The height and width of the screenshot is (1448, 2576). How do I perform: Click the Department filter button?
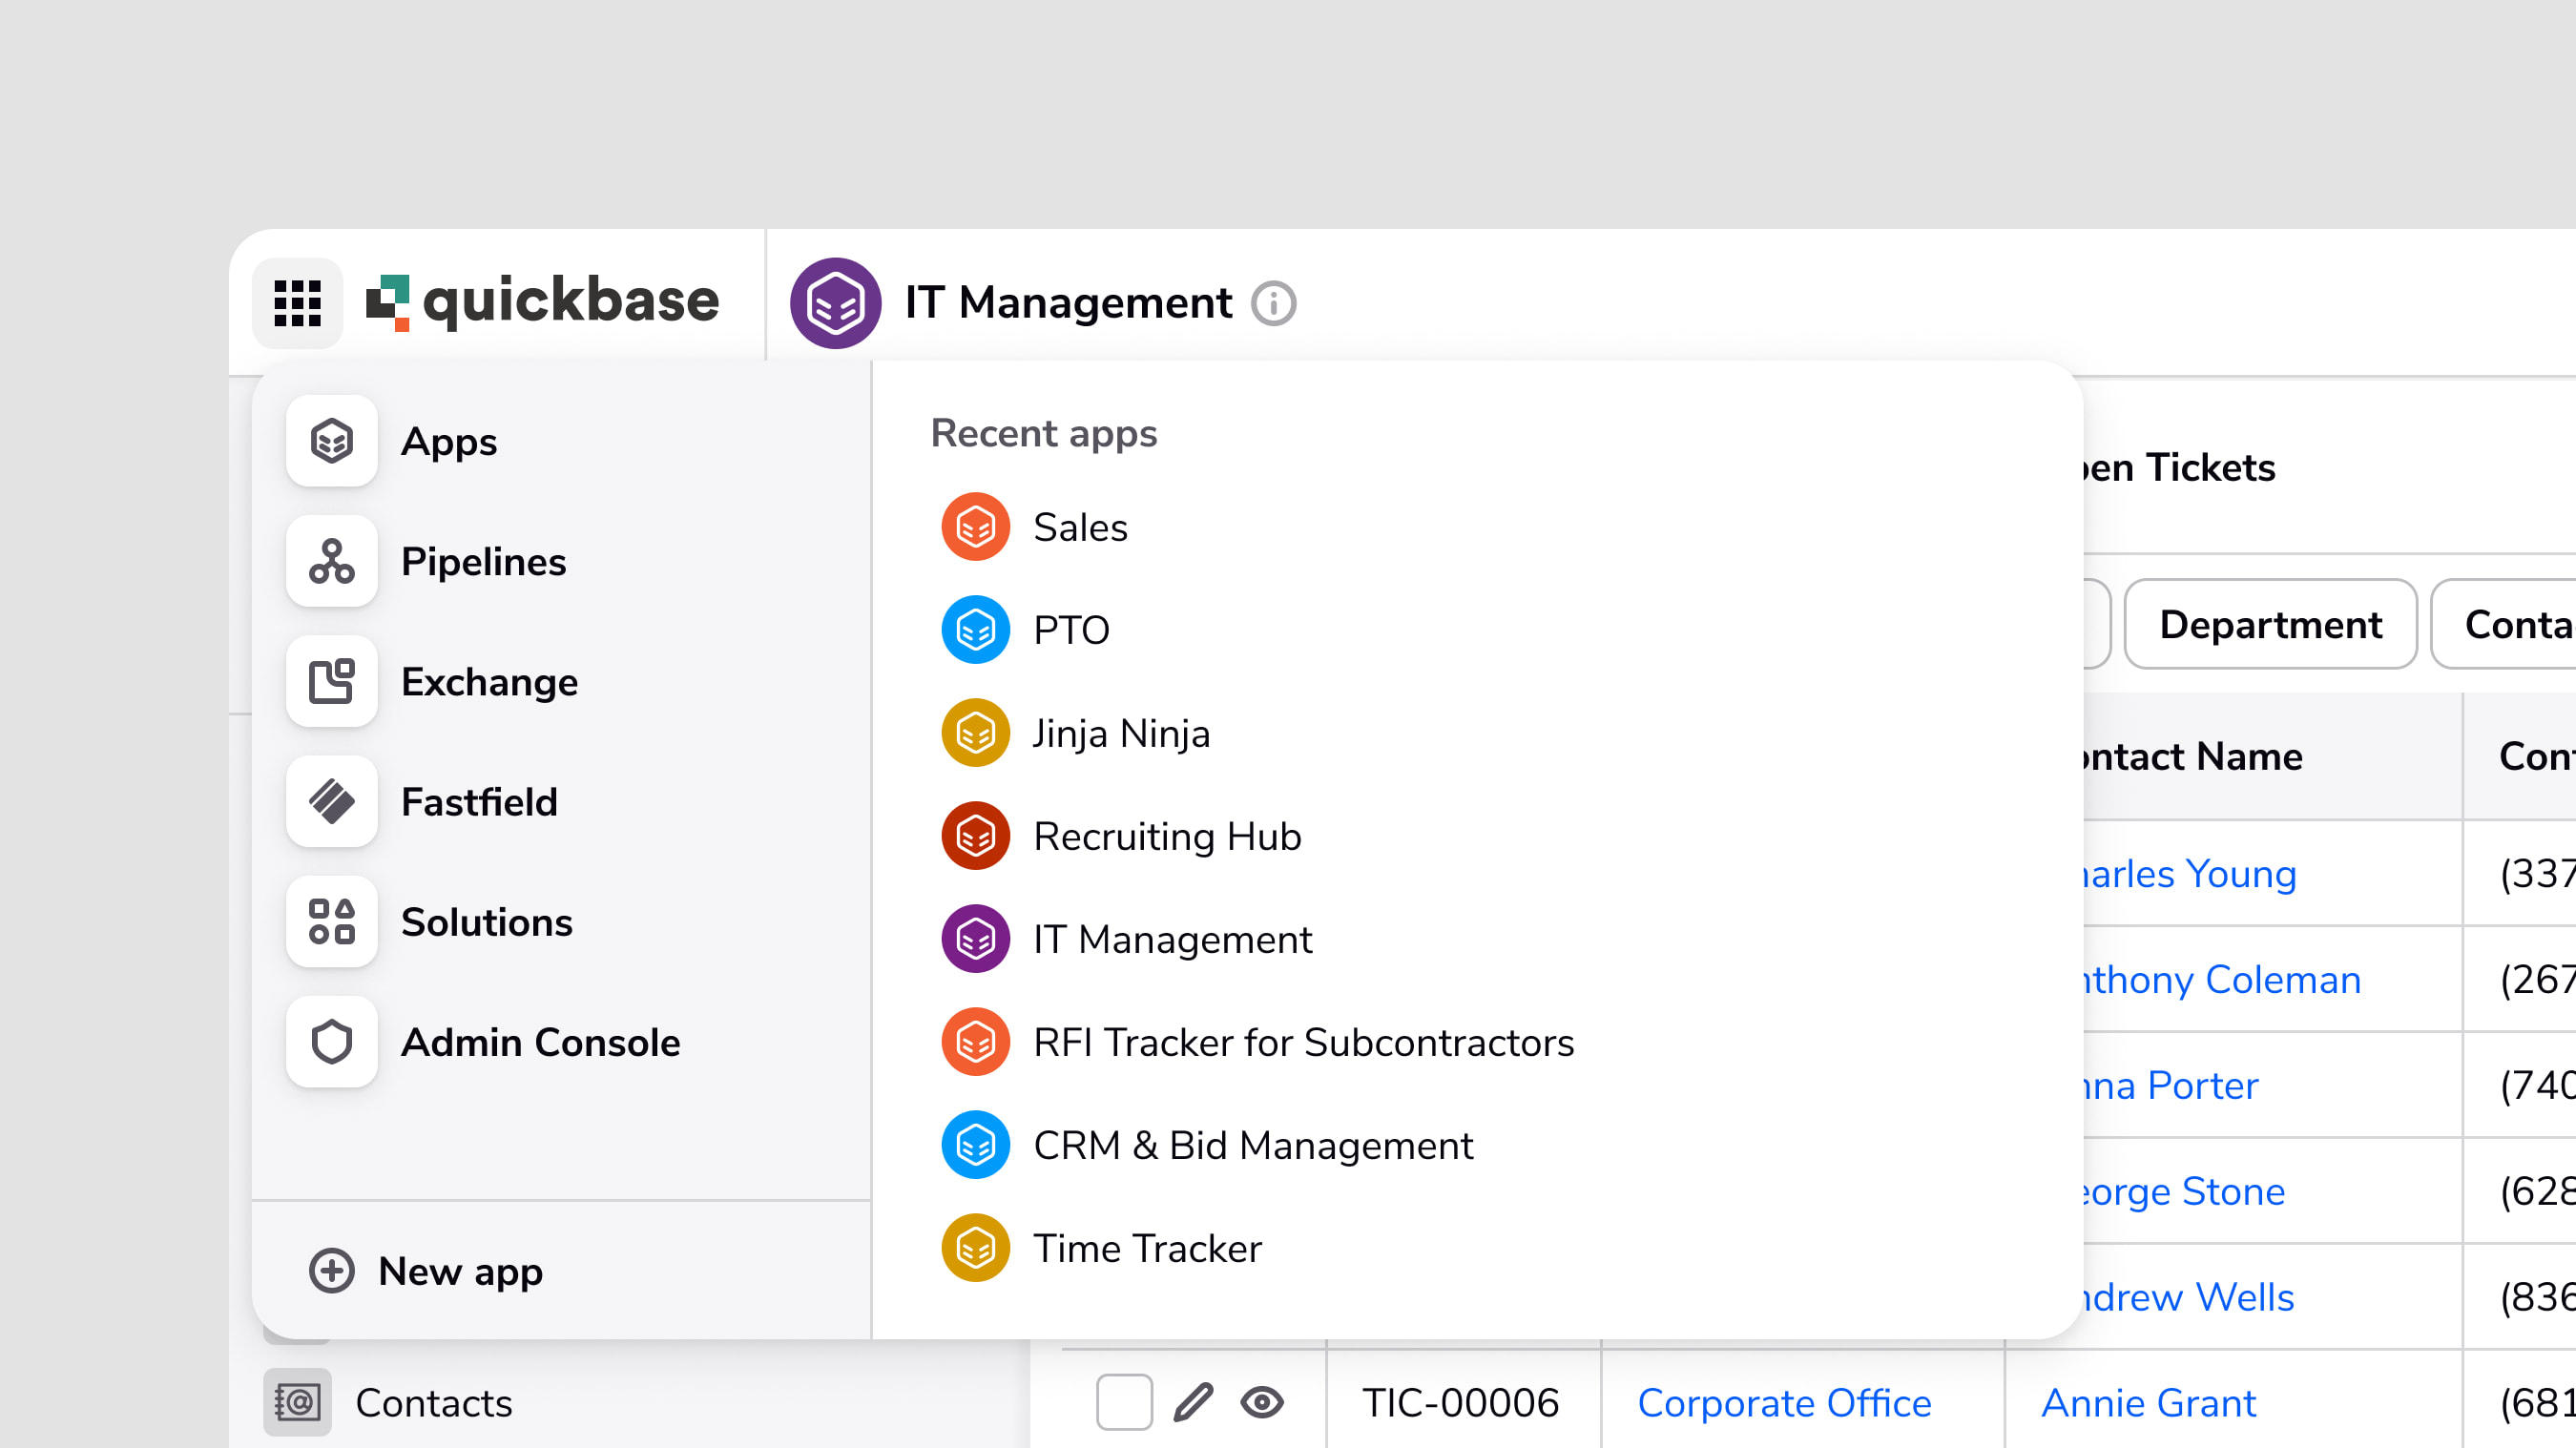pyautogui.click(x=2270, y=624)
